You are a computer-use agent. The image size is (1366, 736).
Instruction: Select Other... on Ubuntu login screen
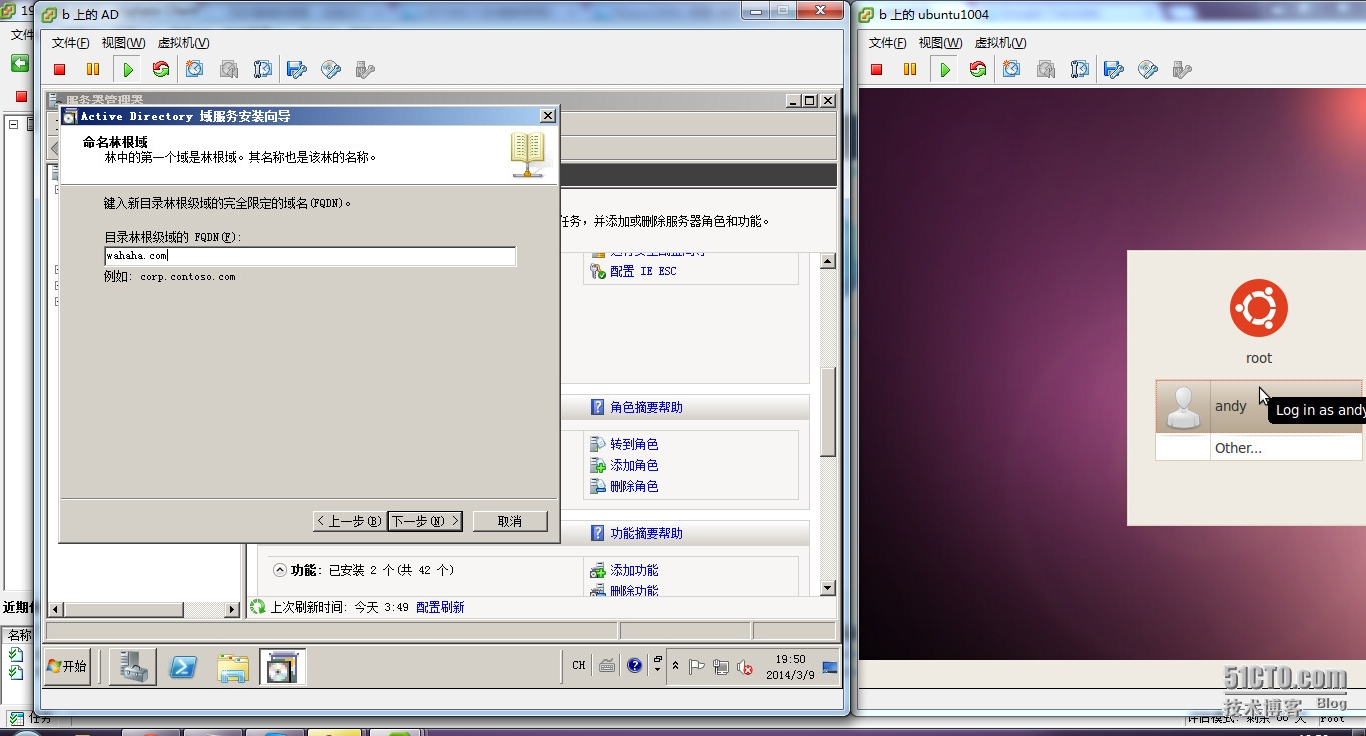pyautogui.click(x=1259, y=448)
